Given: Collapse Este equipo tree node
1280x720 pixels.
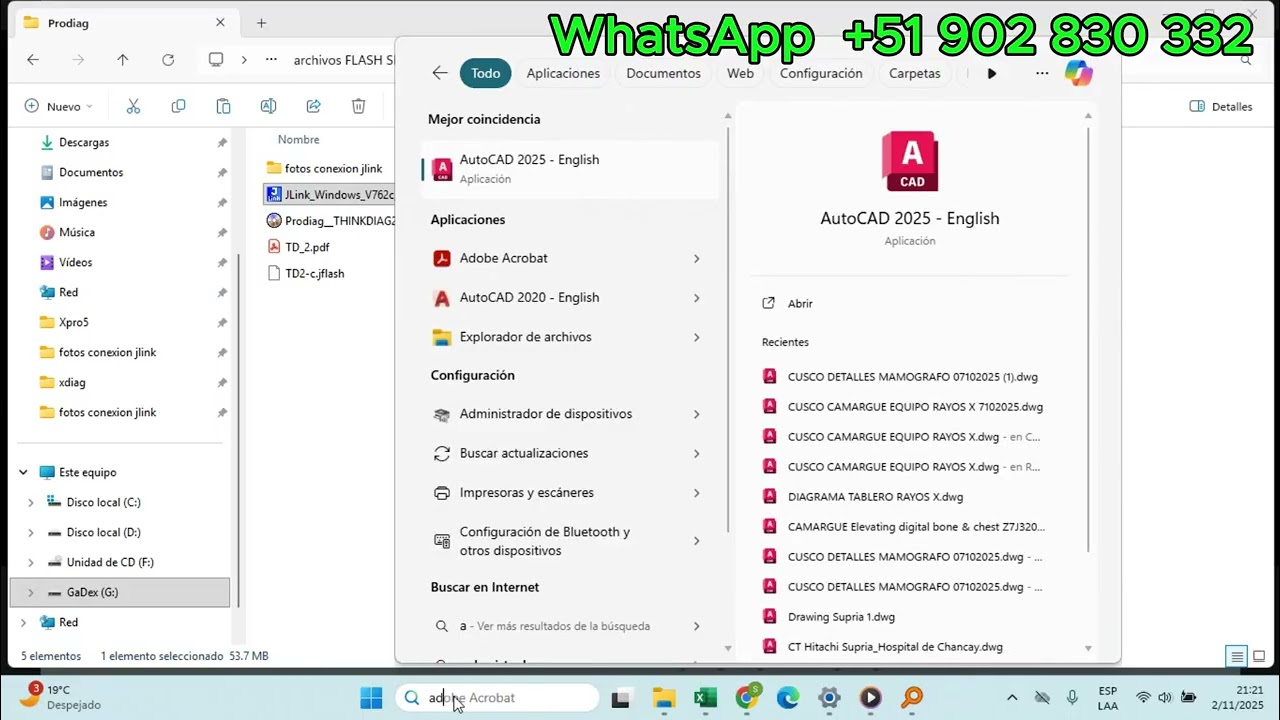Looking at the screenshot, I should coord(23,472).
